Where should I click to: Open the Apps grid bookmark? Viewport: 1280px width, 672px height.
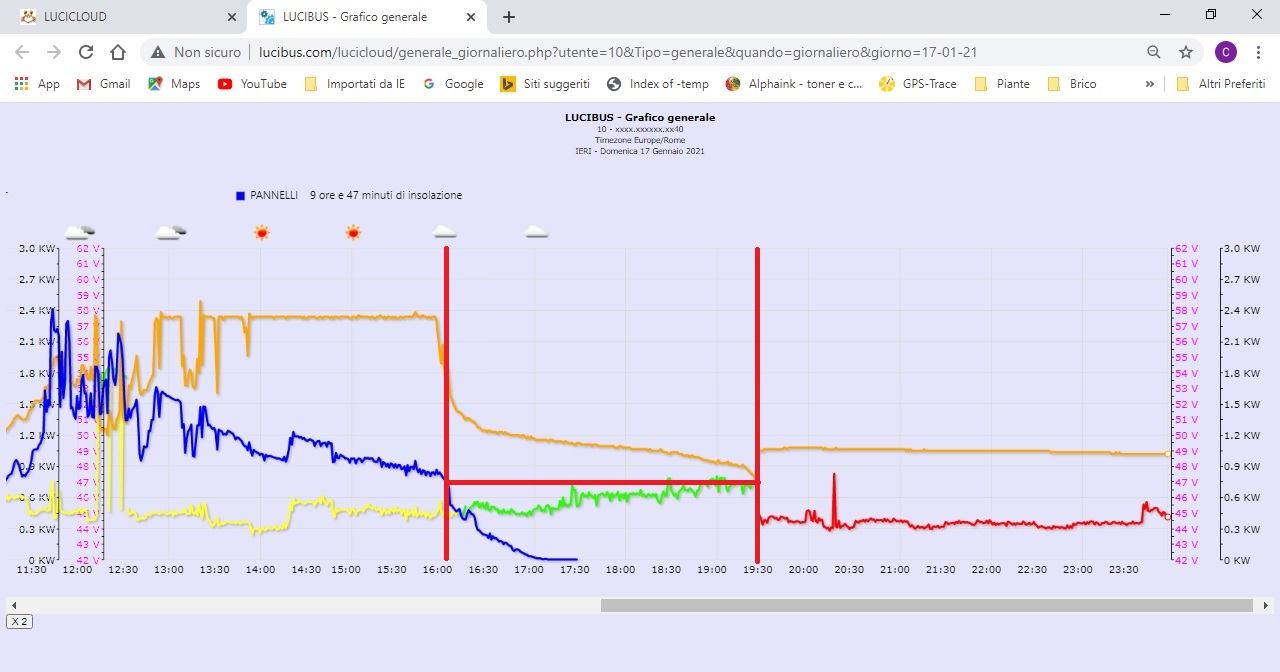[37, 84]
